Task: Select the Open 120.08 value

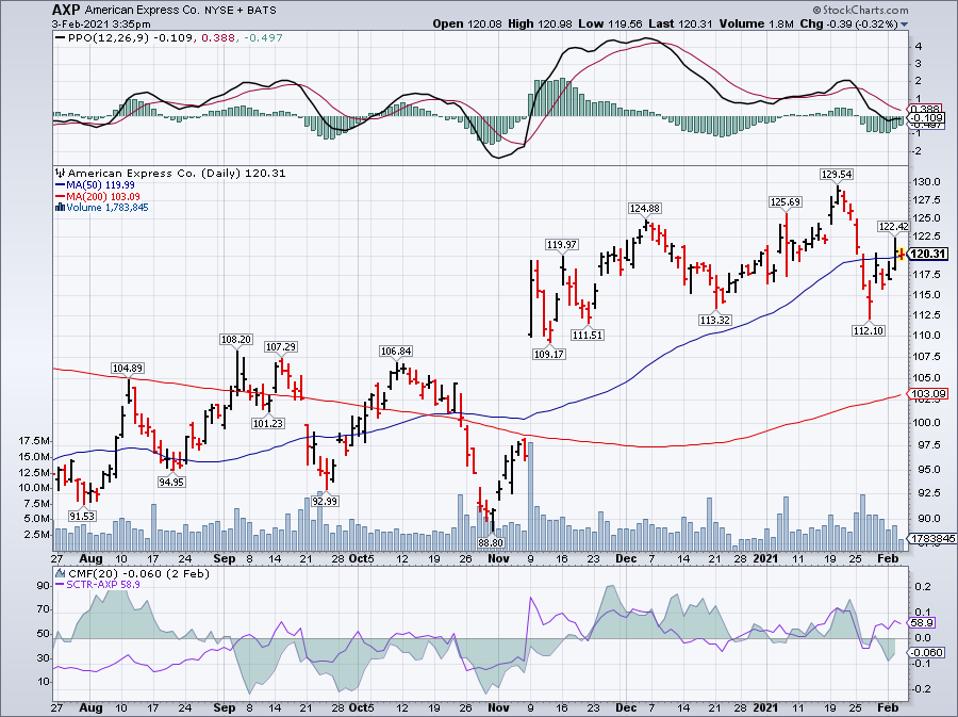Action: pyautogui.click(x=467, y=24)
